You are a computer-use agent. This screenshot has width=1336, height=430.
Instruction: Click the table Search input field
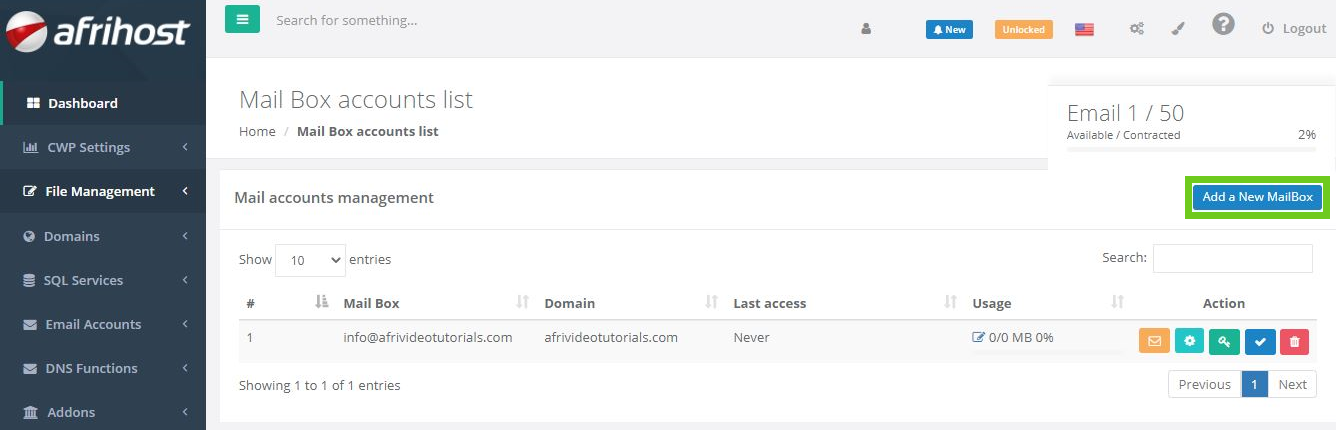point(1232,258)
